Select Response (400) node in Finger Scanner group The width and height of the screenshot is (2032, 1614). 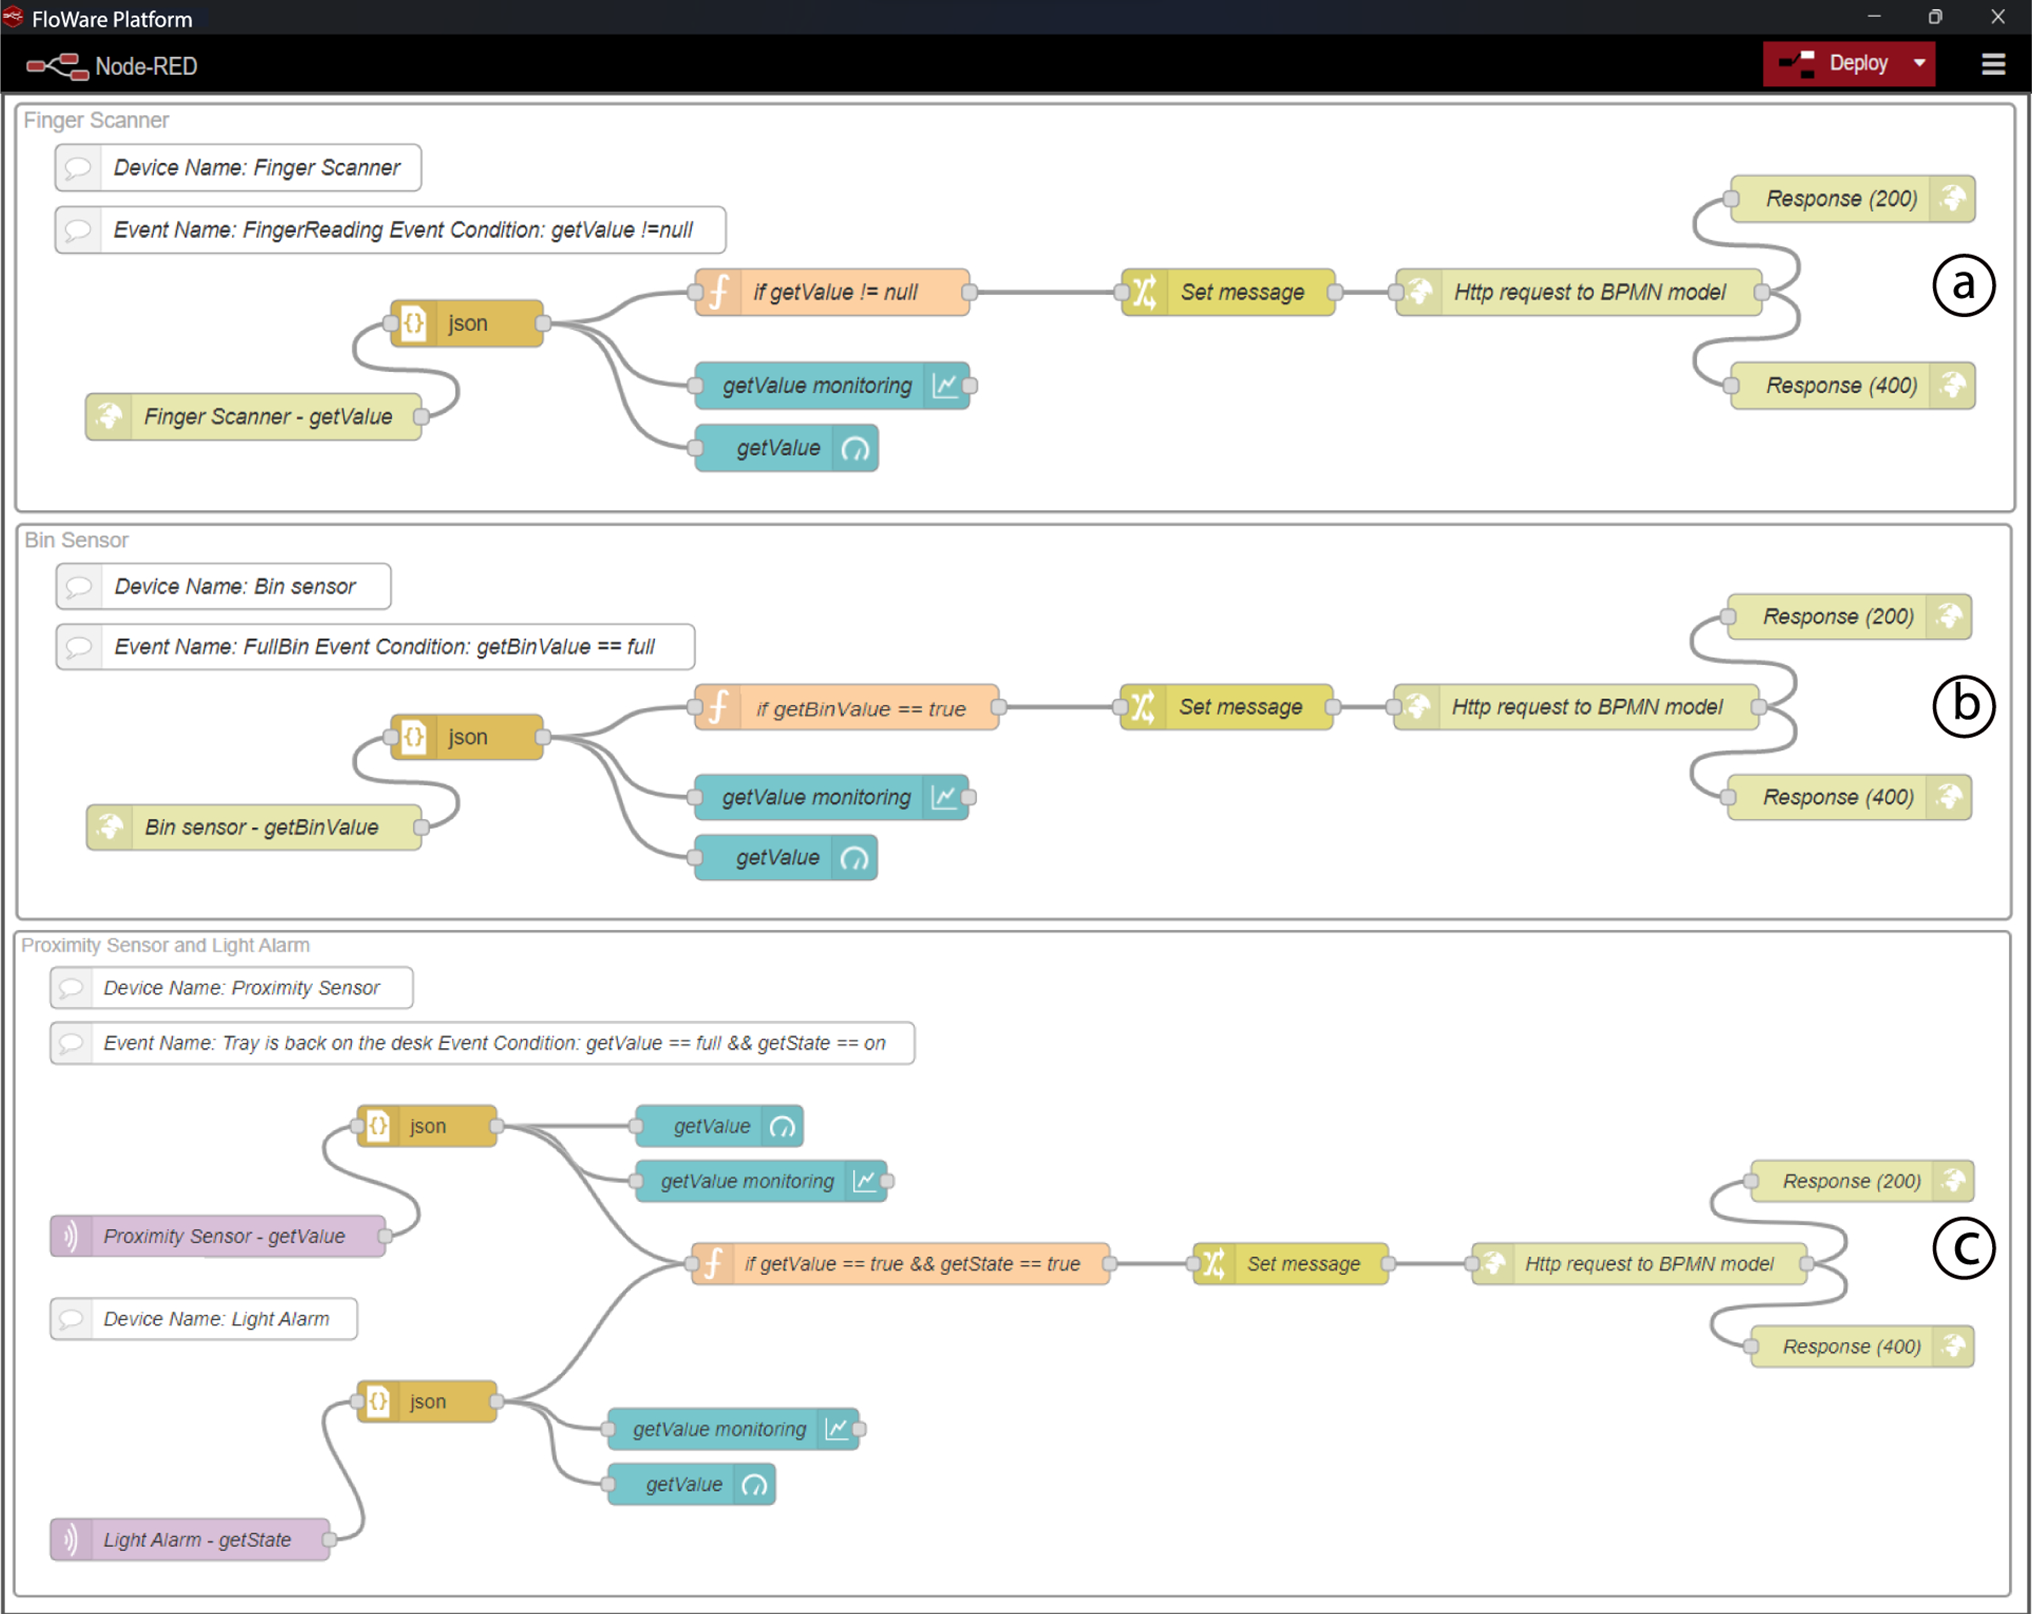click(1840, 386)
